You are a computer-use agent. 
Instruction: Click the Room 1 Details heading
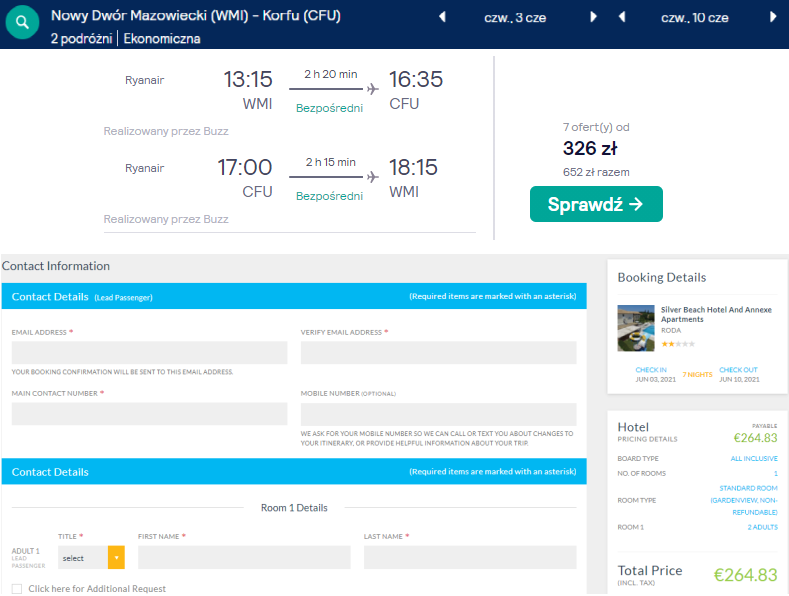point(294,508)
